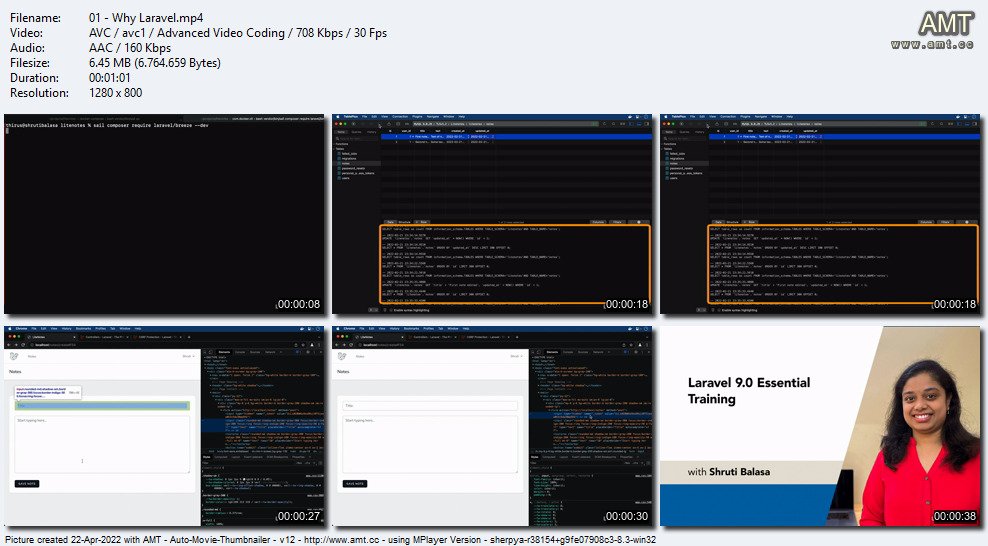The width and height of the screenshot is (988, 546).
Task: Click the 'Start typing here' textarea in 00:00:27 frame
Action: point(102,444)
